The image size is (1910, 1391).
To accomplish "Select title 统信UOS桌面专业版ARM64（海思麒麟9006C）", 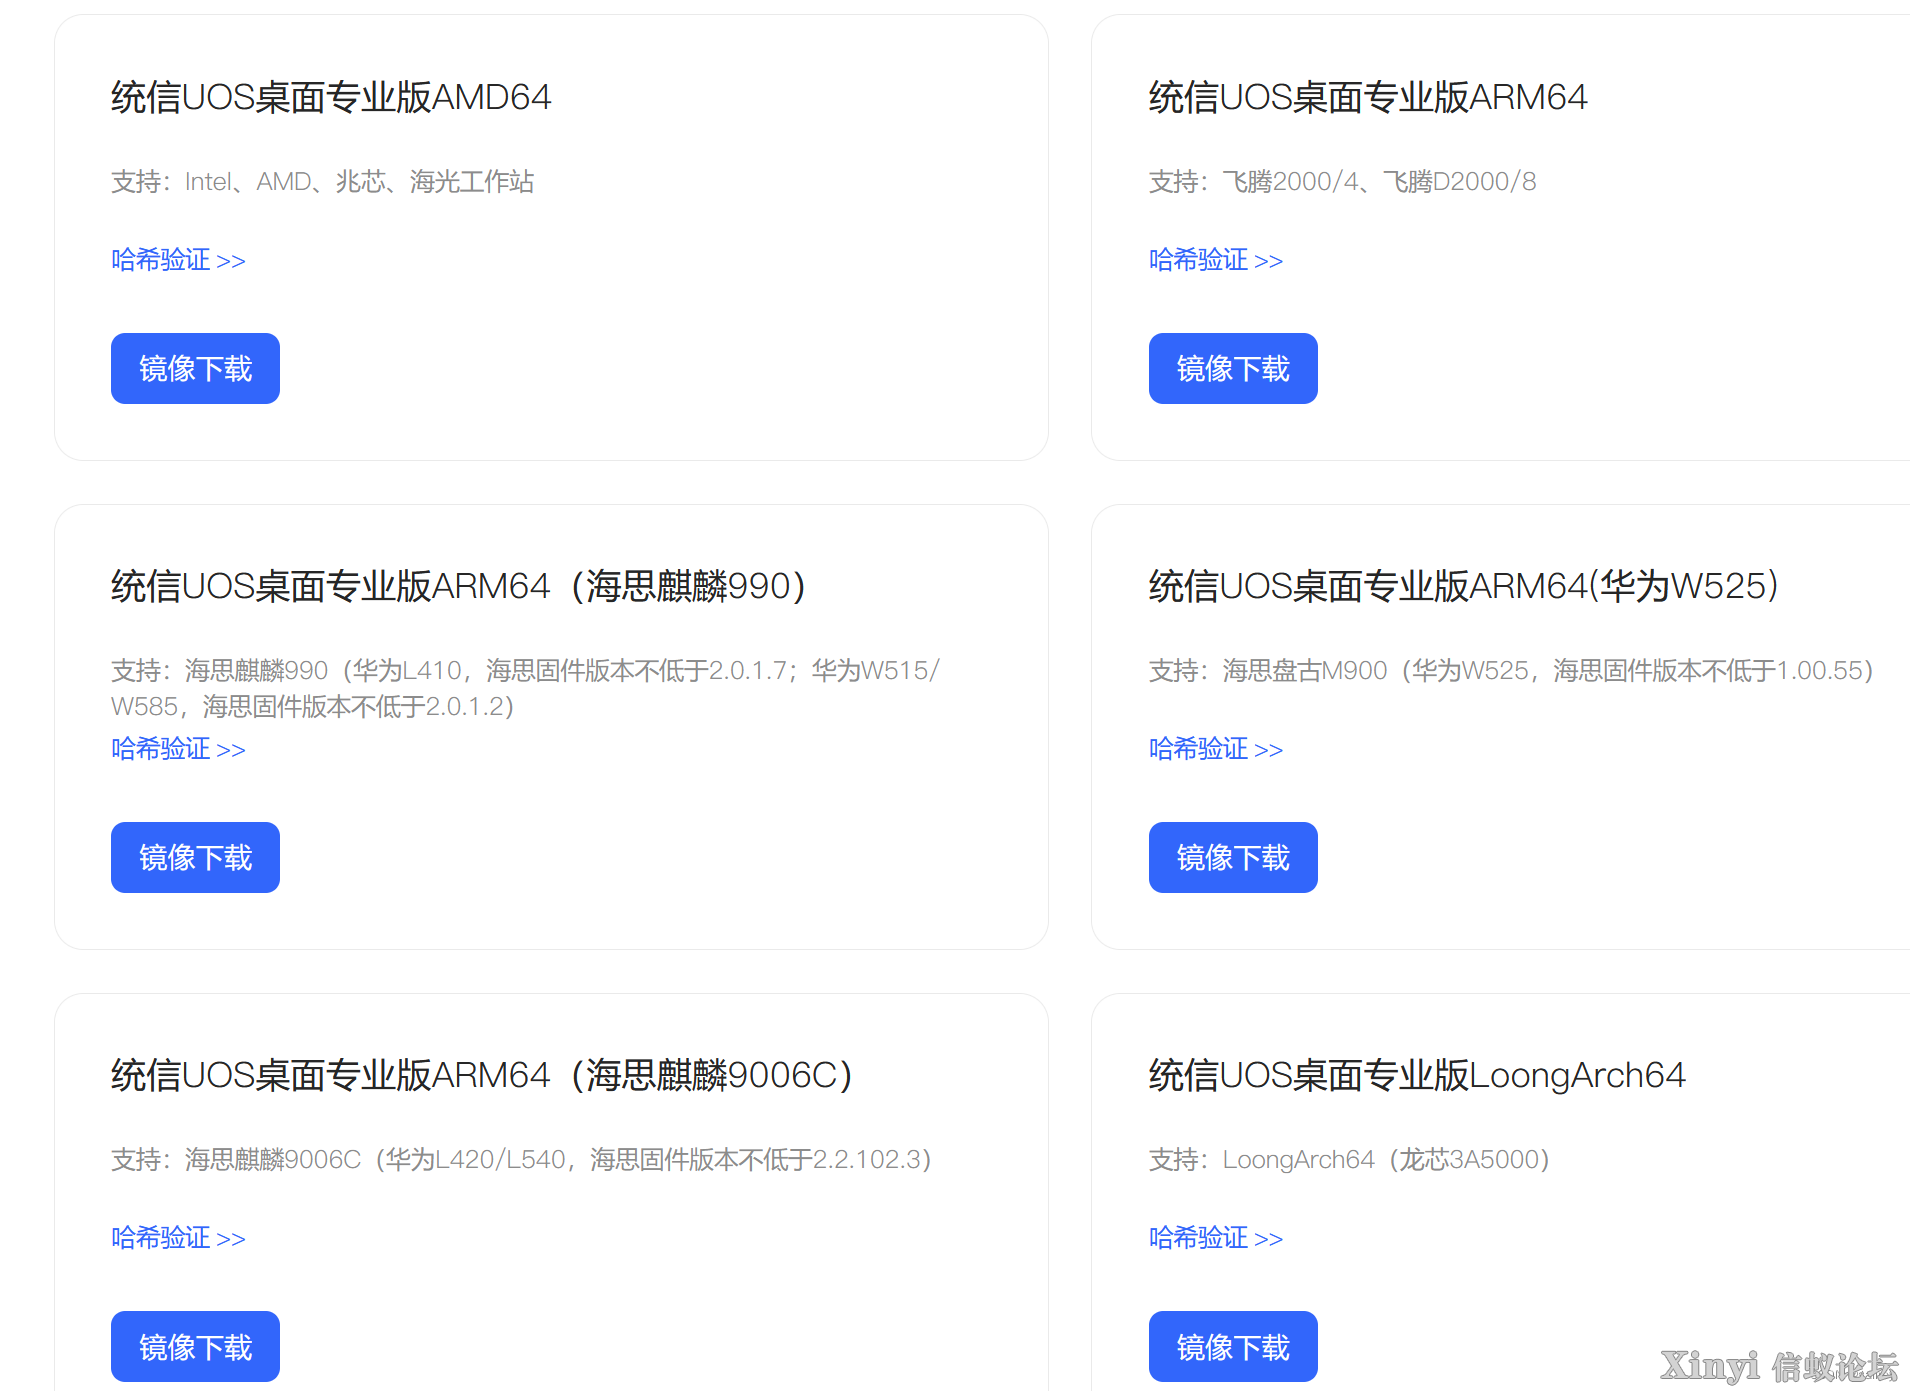I will pos(482,1075).
